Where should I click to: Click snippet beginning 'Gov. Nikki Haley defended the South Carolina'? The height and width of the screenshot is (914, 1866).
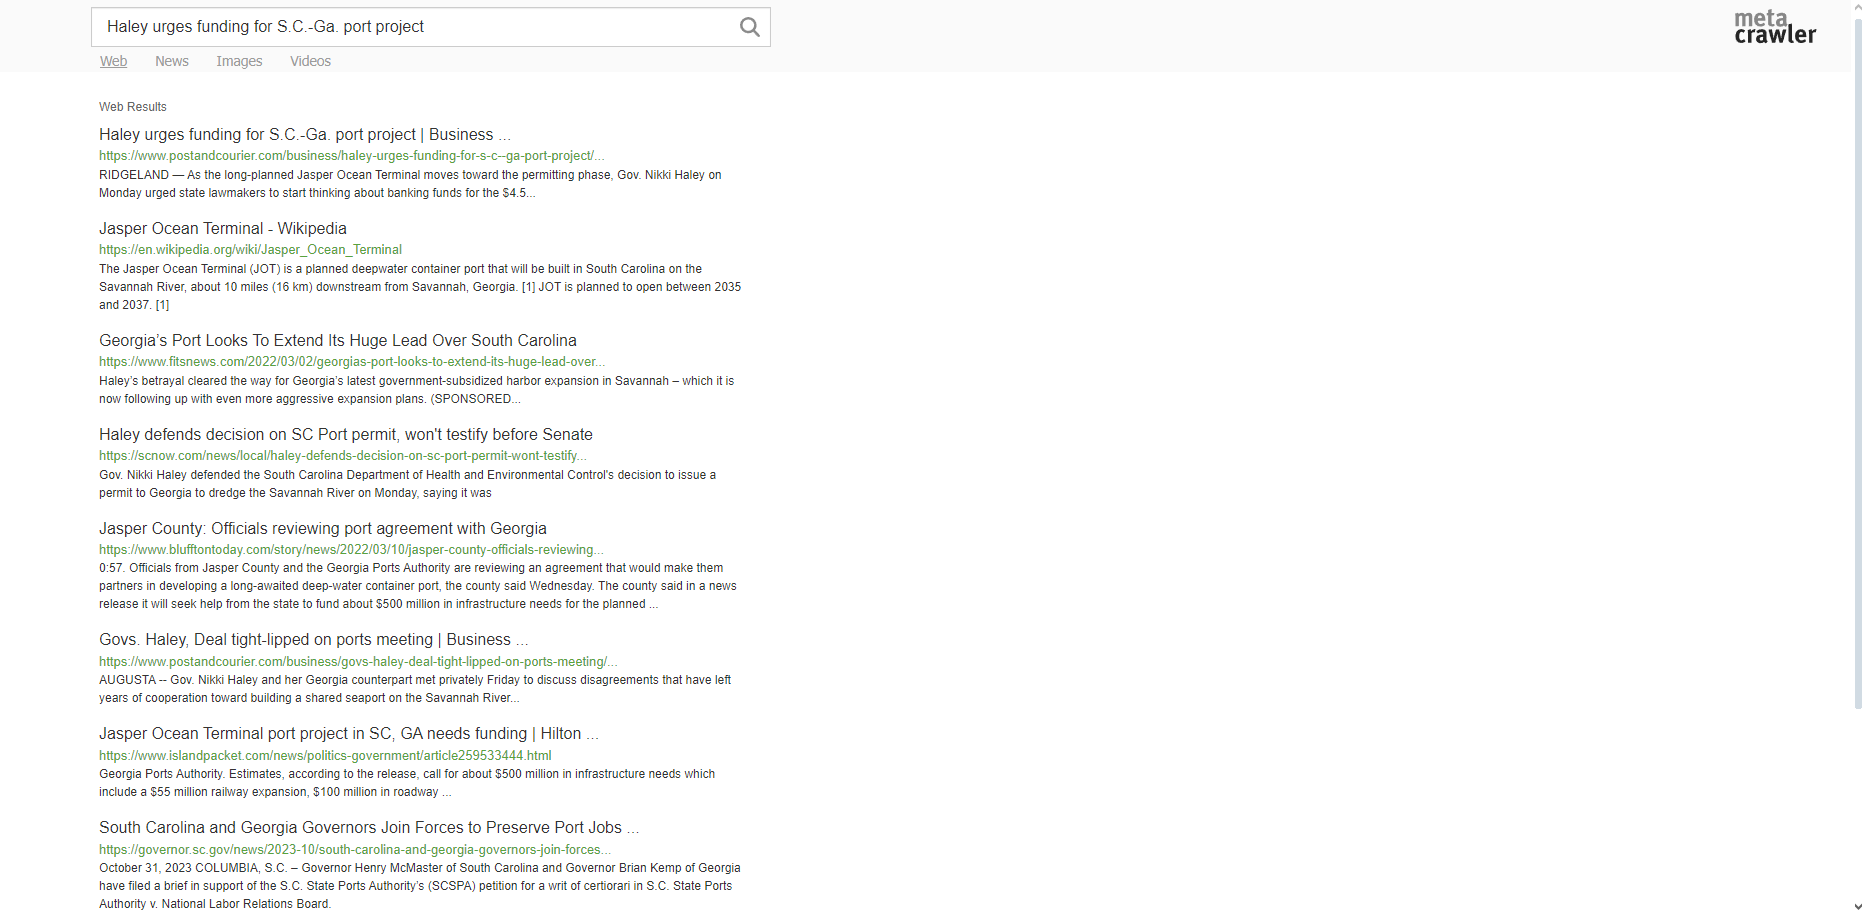[x=407, y=484]
